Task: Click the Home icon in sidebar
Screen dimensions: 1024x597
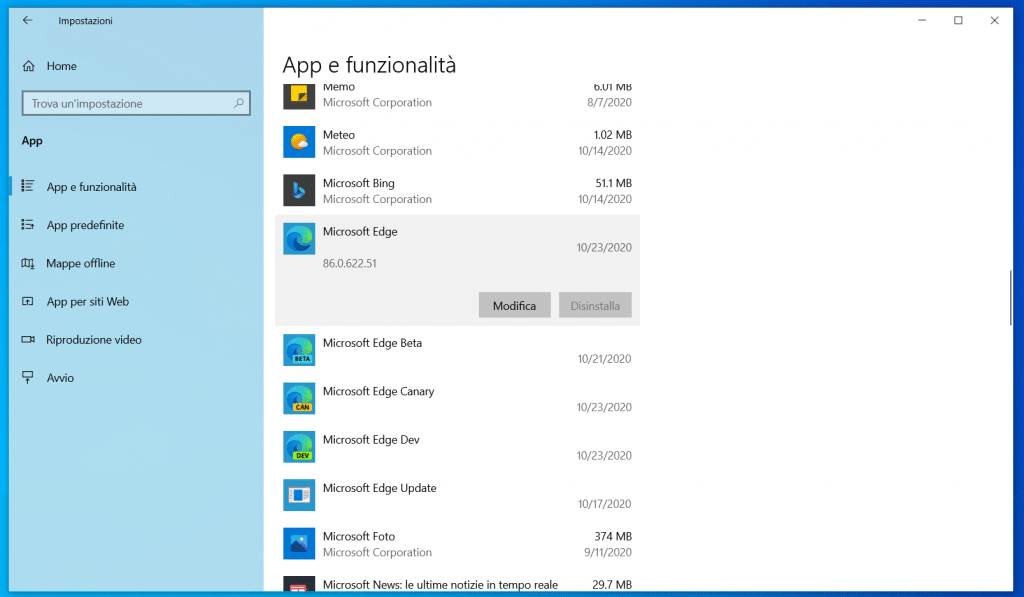Action: pos(28,66)
